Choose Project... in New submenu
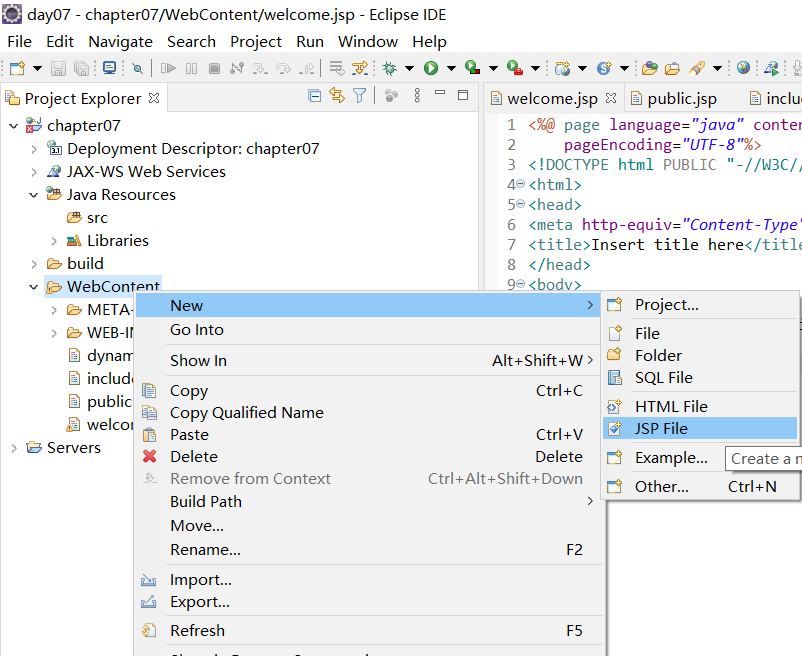802x656 pixels. click(700, 305)
